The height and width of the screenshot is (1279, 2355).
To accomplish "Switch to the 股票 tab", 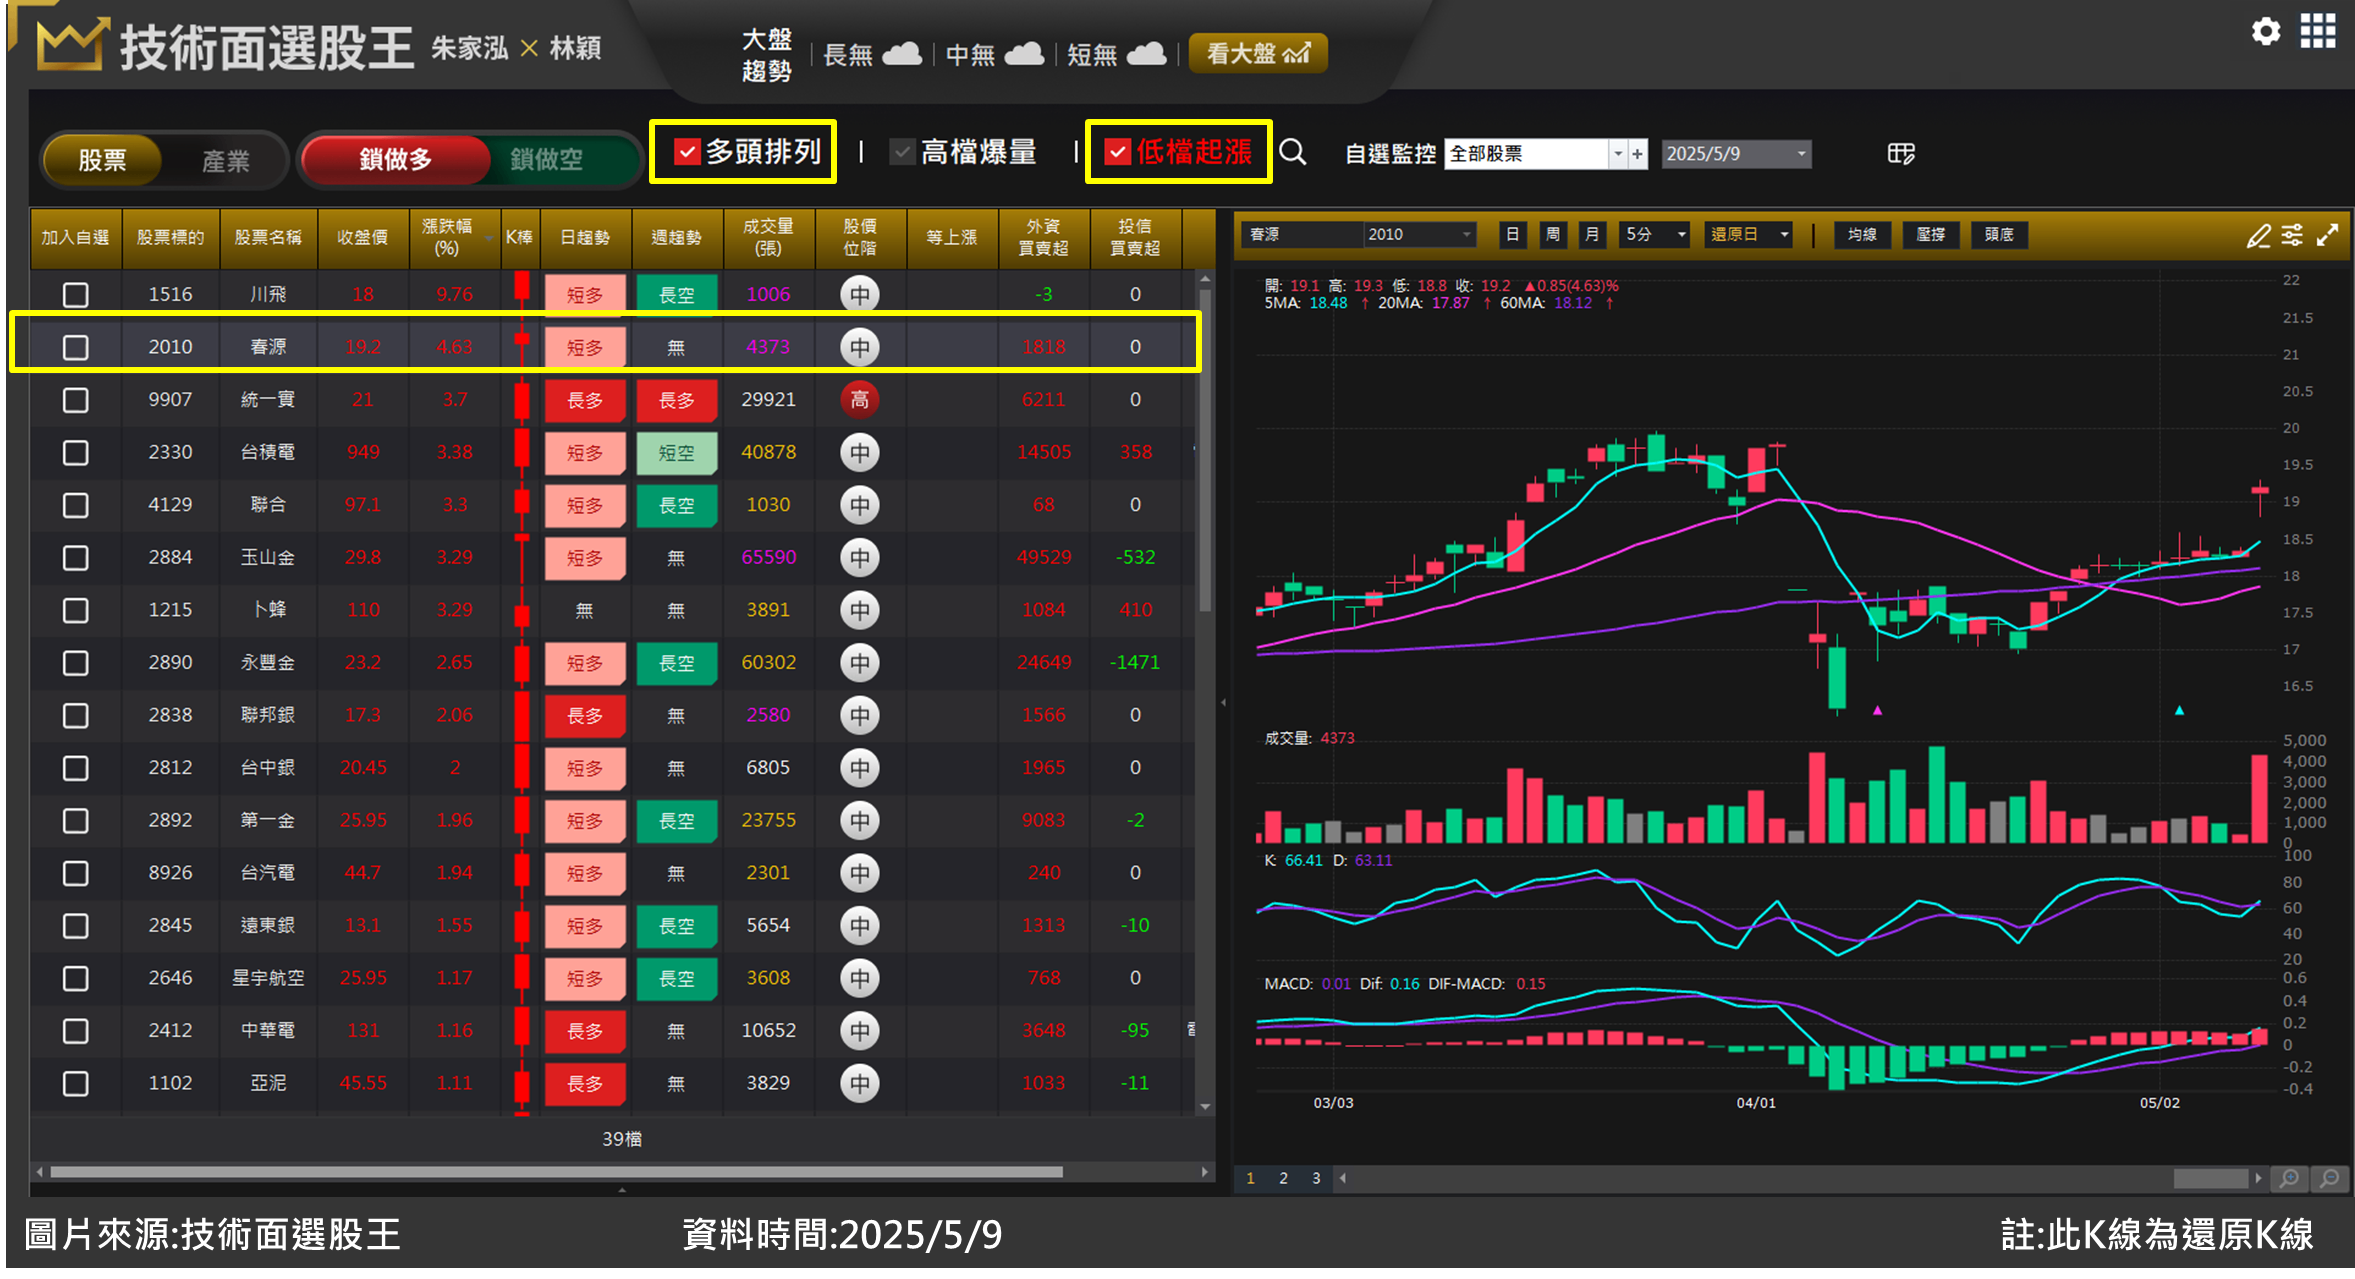I will tap(102, 160).
